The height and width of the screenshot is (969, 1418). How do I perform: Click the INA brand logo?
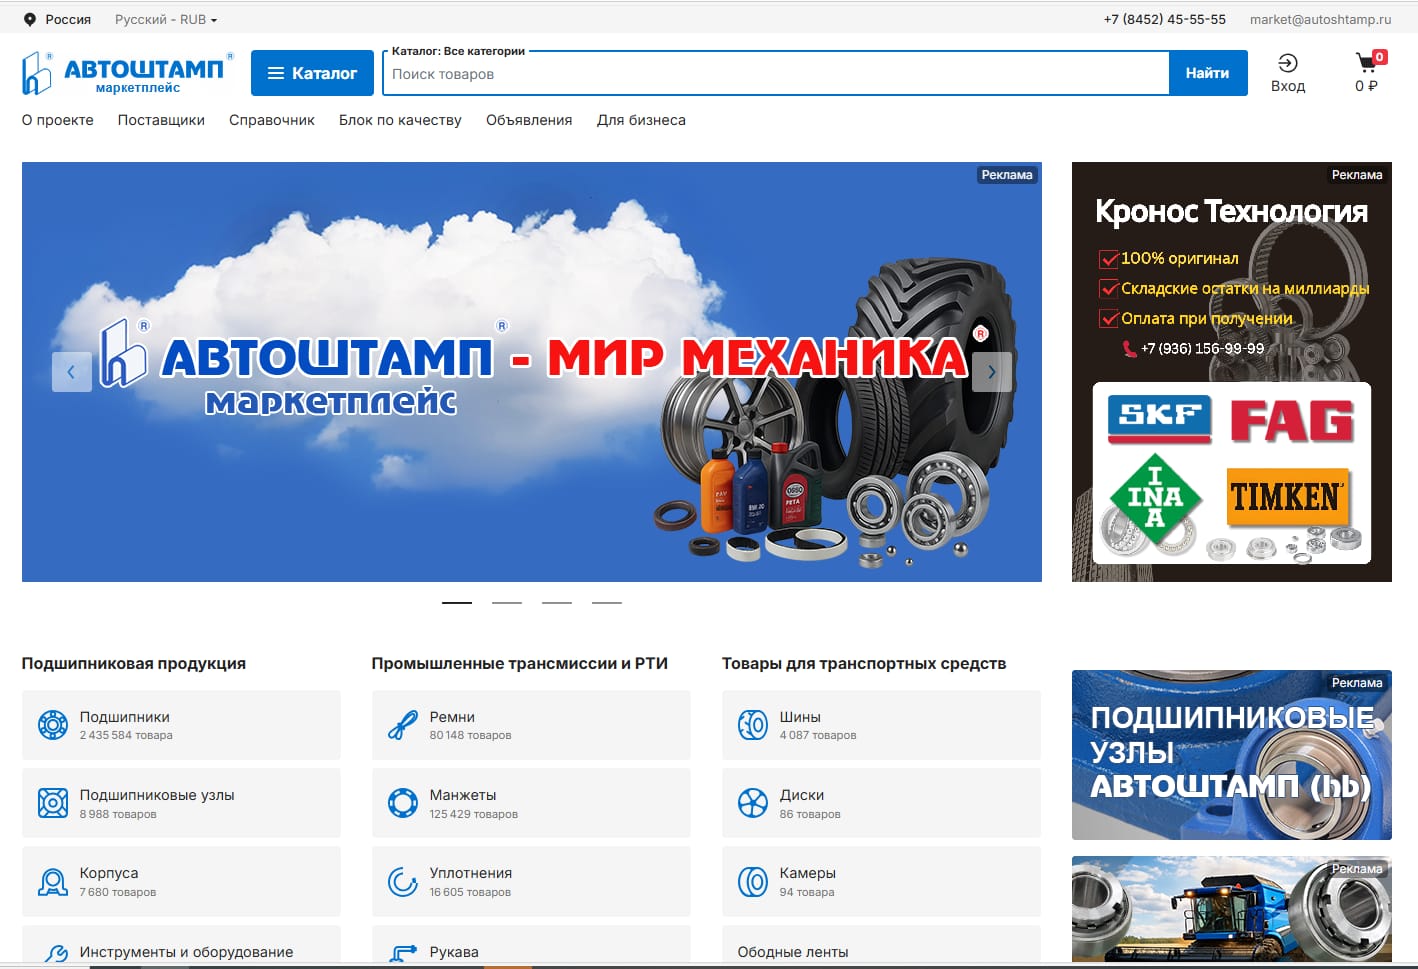point(1154,497)
